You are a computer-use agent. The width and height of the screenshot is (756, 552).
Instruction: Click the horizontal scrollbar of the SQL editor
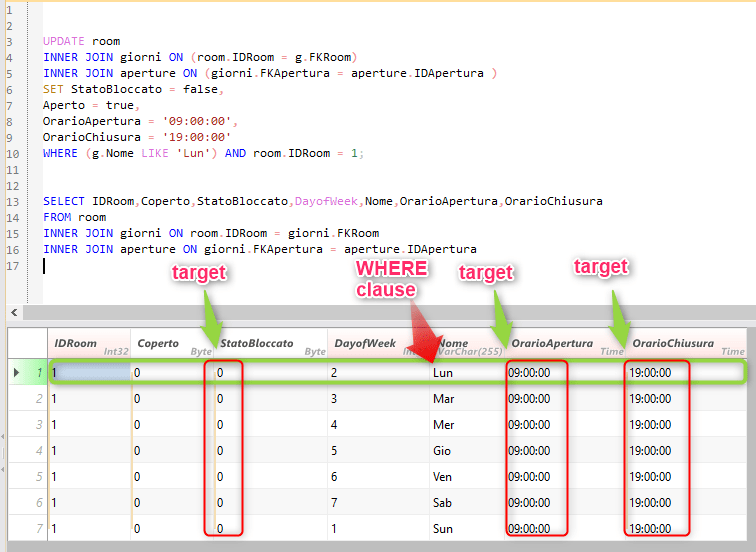(390, 312)
